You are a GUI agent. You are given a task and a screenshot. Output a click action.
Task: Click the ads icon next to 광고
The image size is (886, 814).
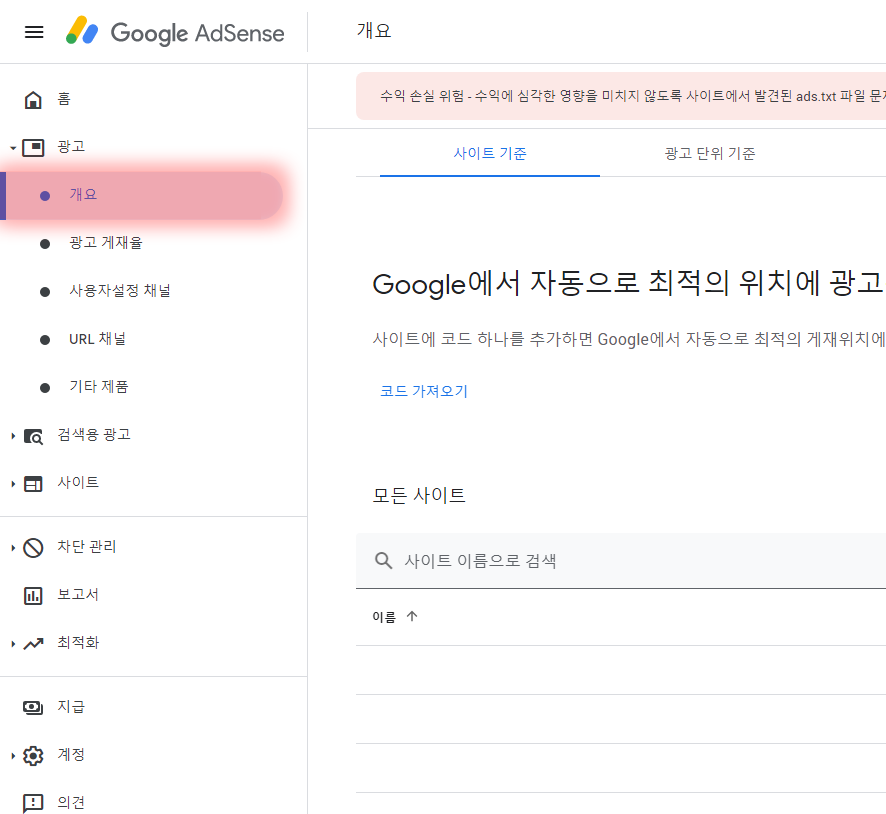point(33,147)
